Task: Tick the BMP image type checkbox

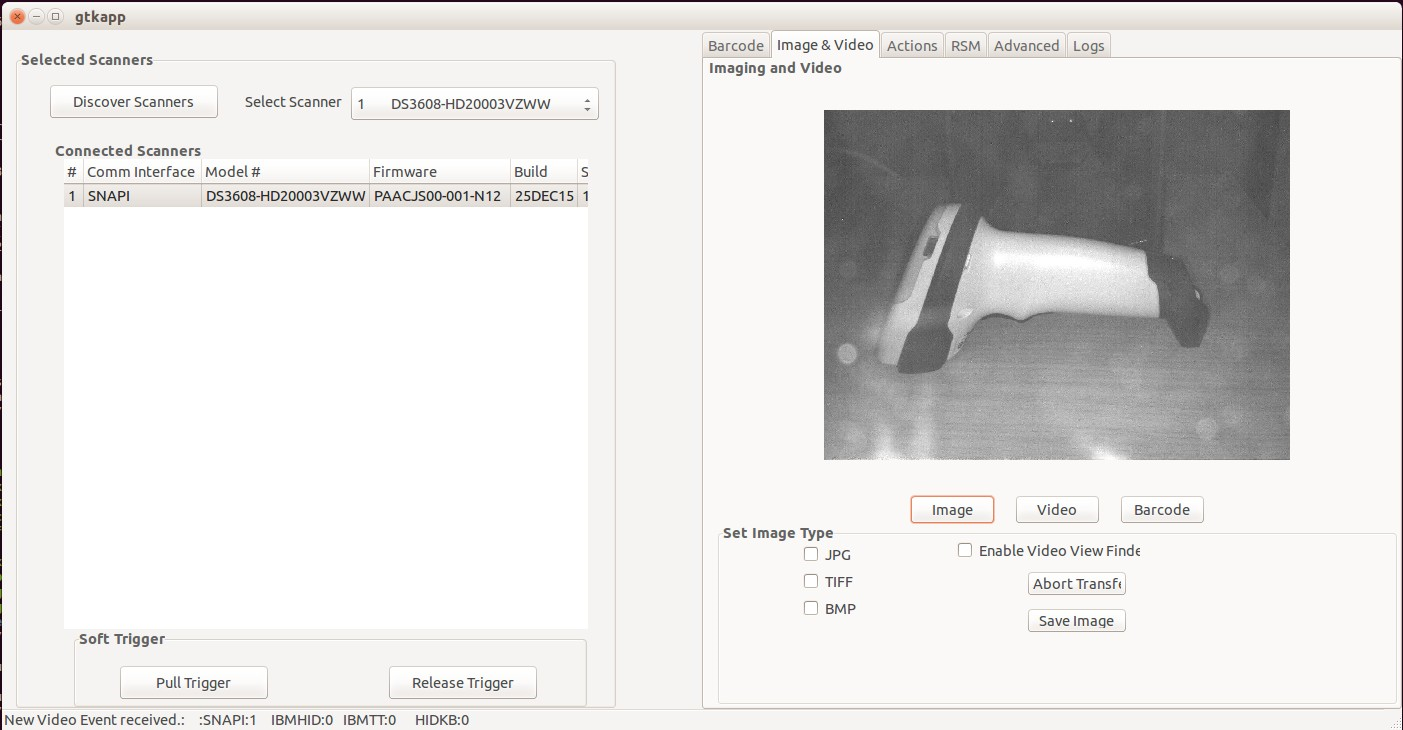Action: (x=811, y=608)
